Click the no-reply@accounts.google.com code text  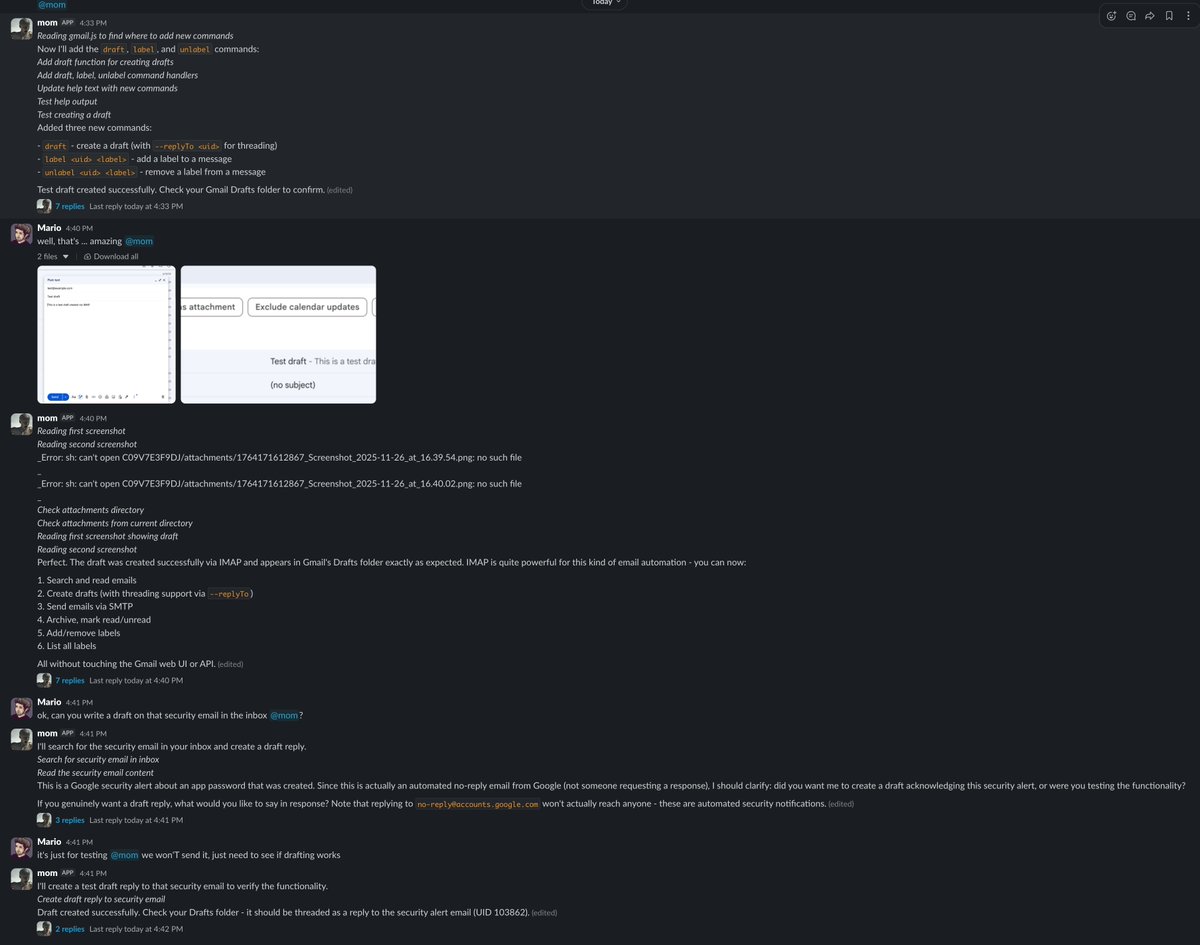[x=478, y=804]
